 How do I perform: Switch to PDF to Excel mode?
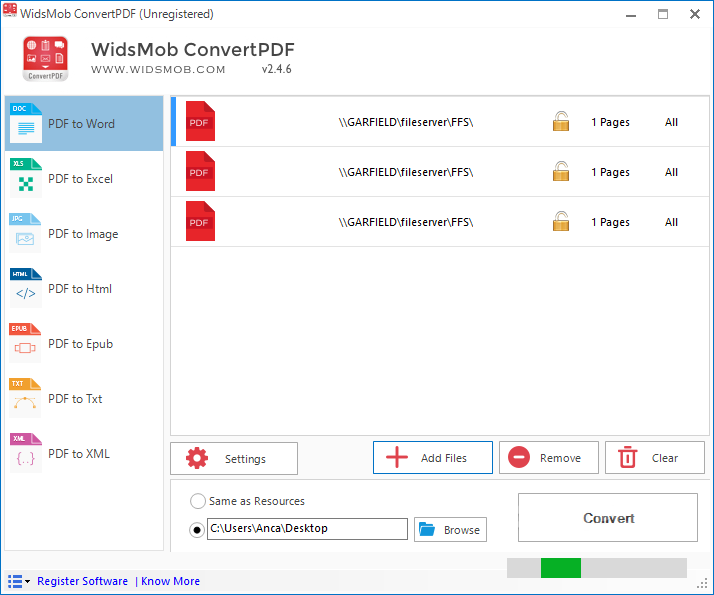[84, 178]
